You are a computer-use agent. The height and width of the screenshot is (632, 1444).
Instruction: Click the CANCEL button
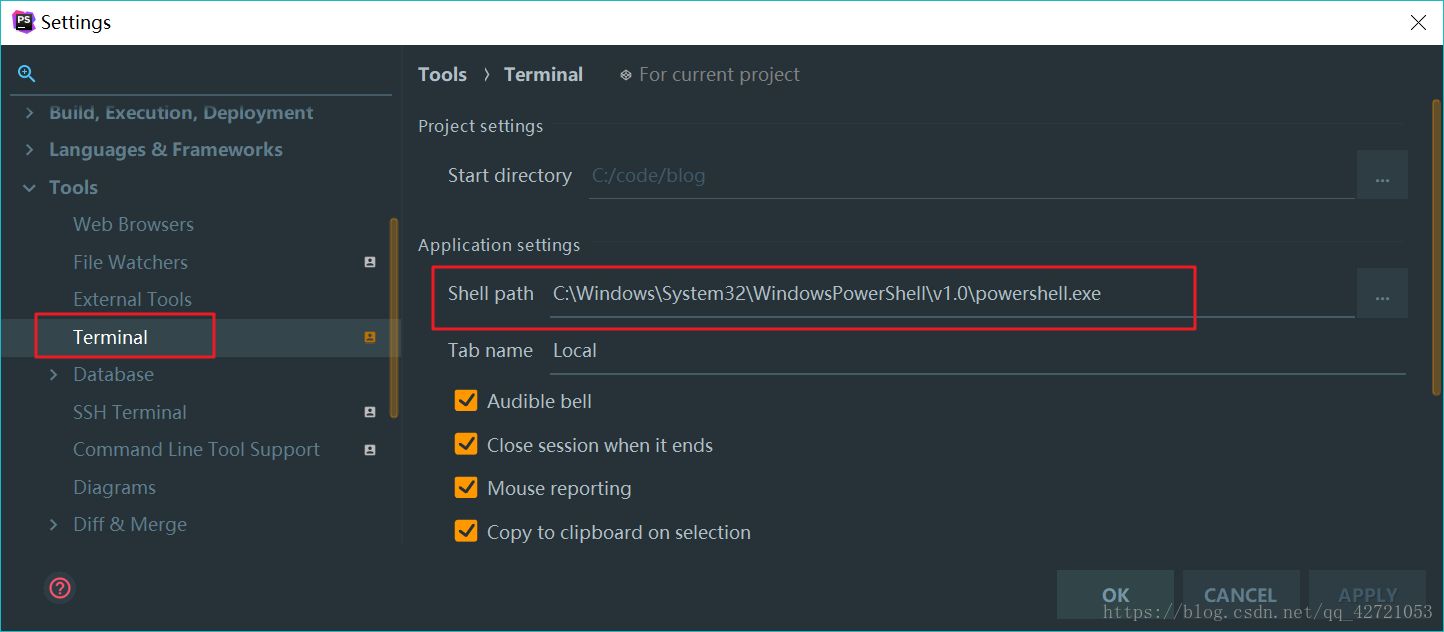pos(1240,594)
